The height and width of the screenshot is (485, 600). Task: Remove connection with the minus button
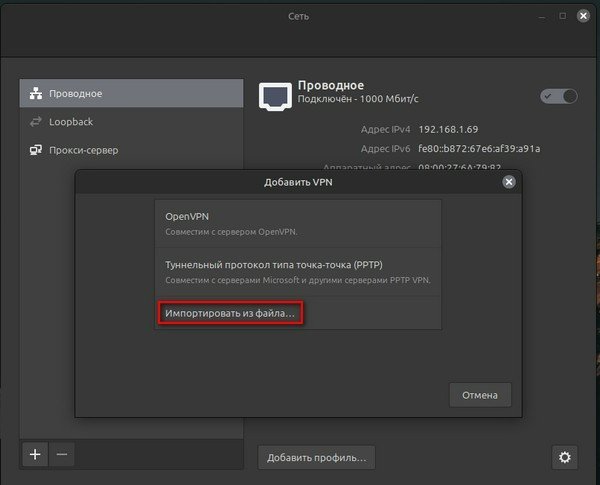62,454
